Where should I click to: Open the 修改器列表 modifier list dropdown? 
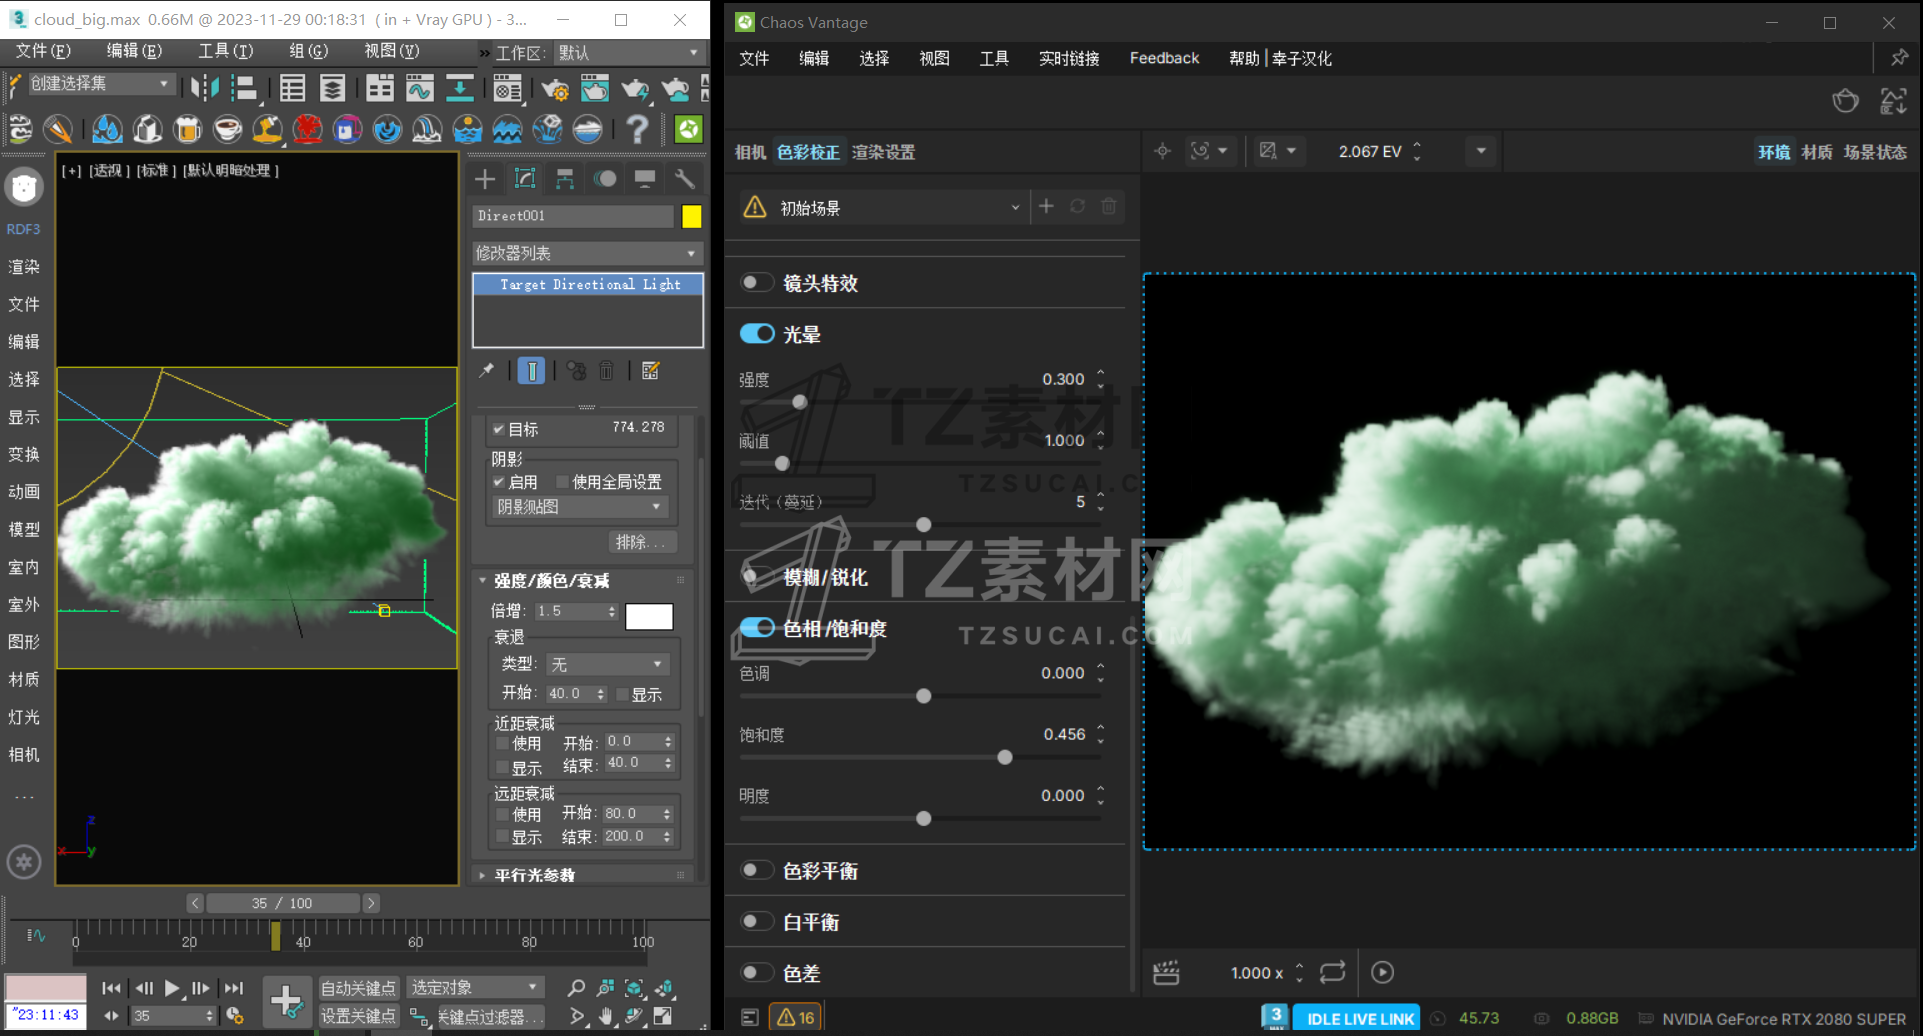click(586, 253)
